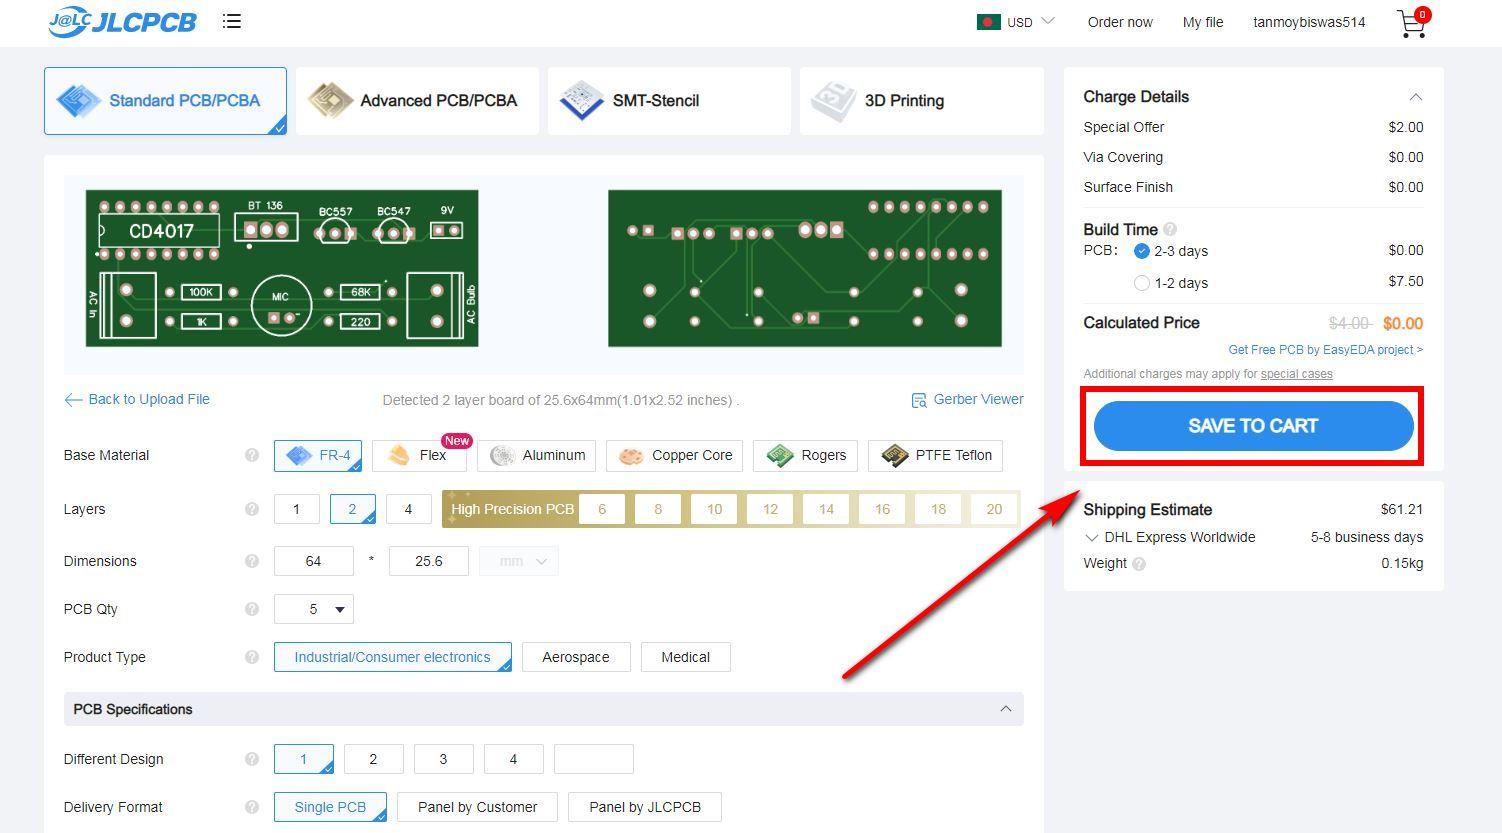1502x833 pixels.
Task: Open the mm units dropdown
Action: (519, 561)
